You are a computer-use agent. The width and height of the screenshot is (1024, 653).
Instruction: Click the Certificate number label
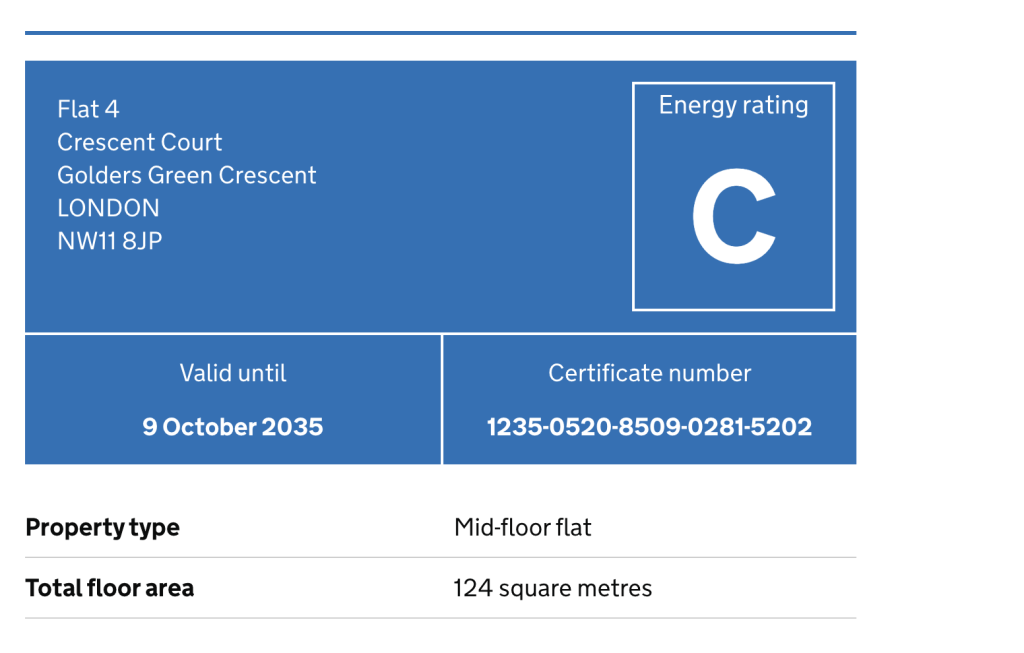[649, 374]
